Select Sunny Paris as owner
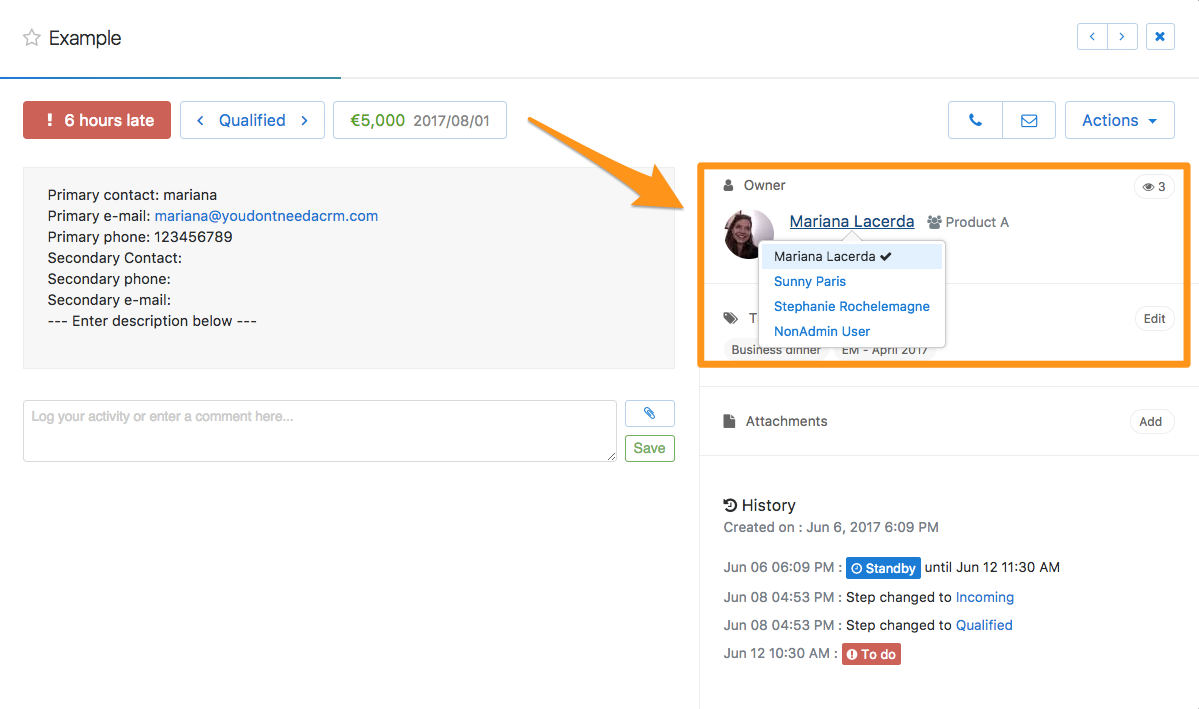1199x709 pixels. (x=810, y=281)
